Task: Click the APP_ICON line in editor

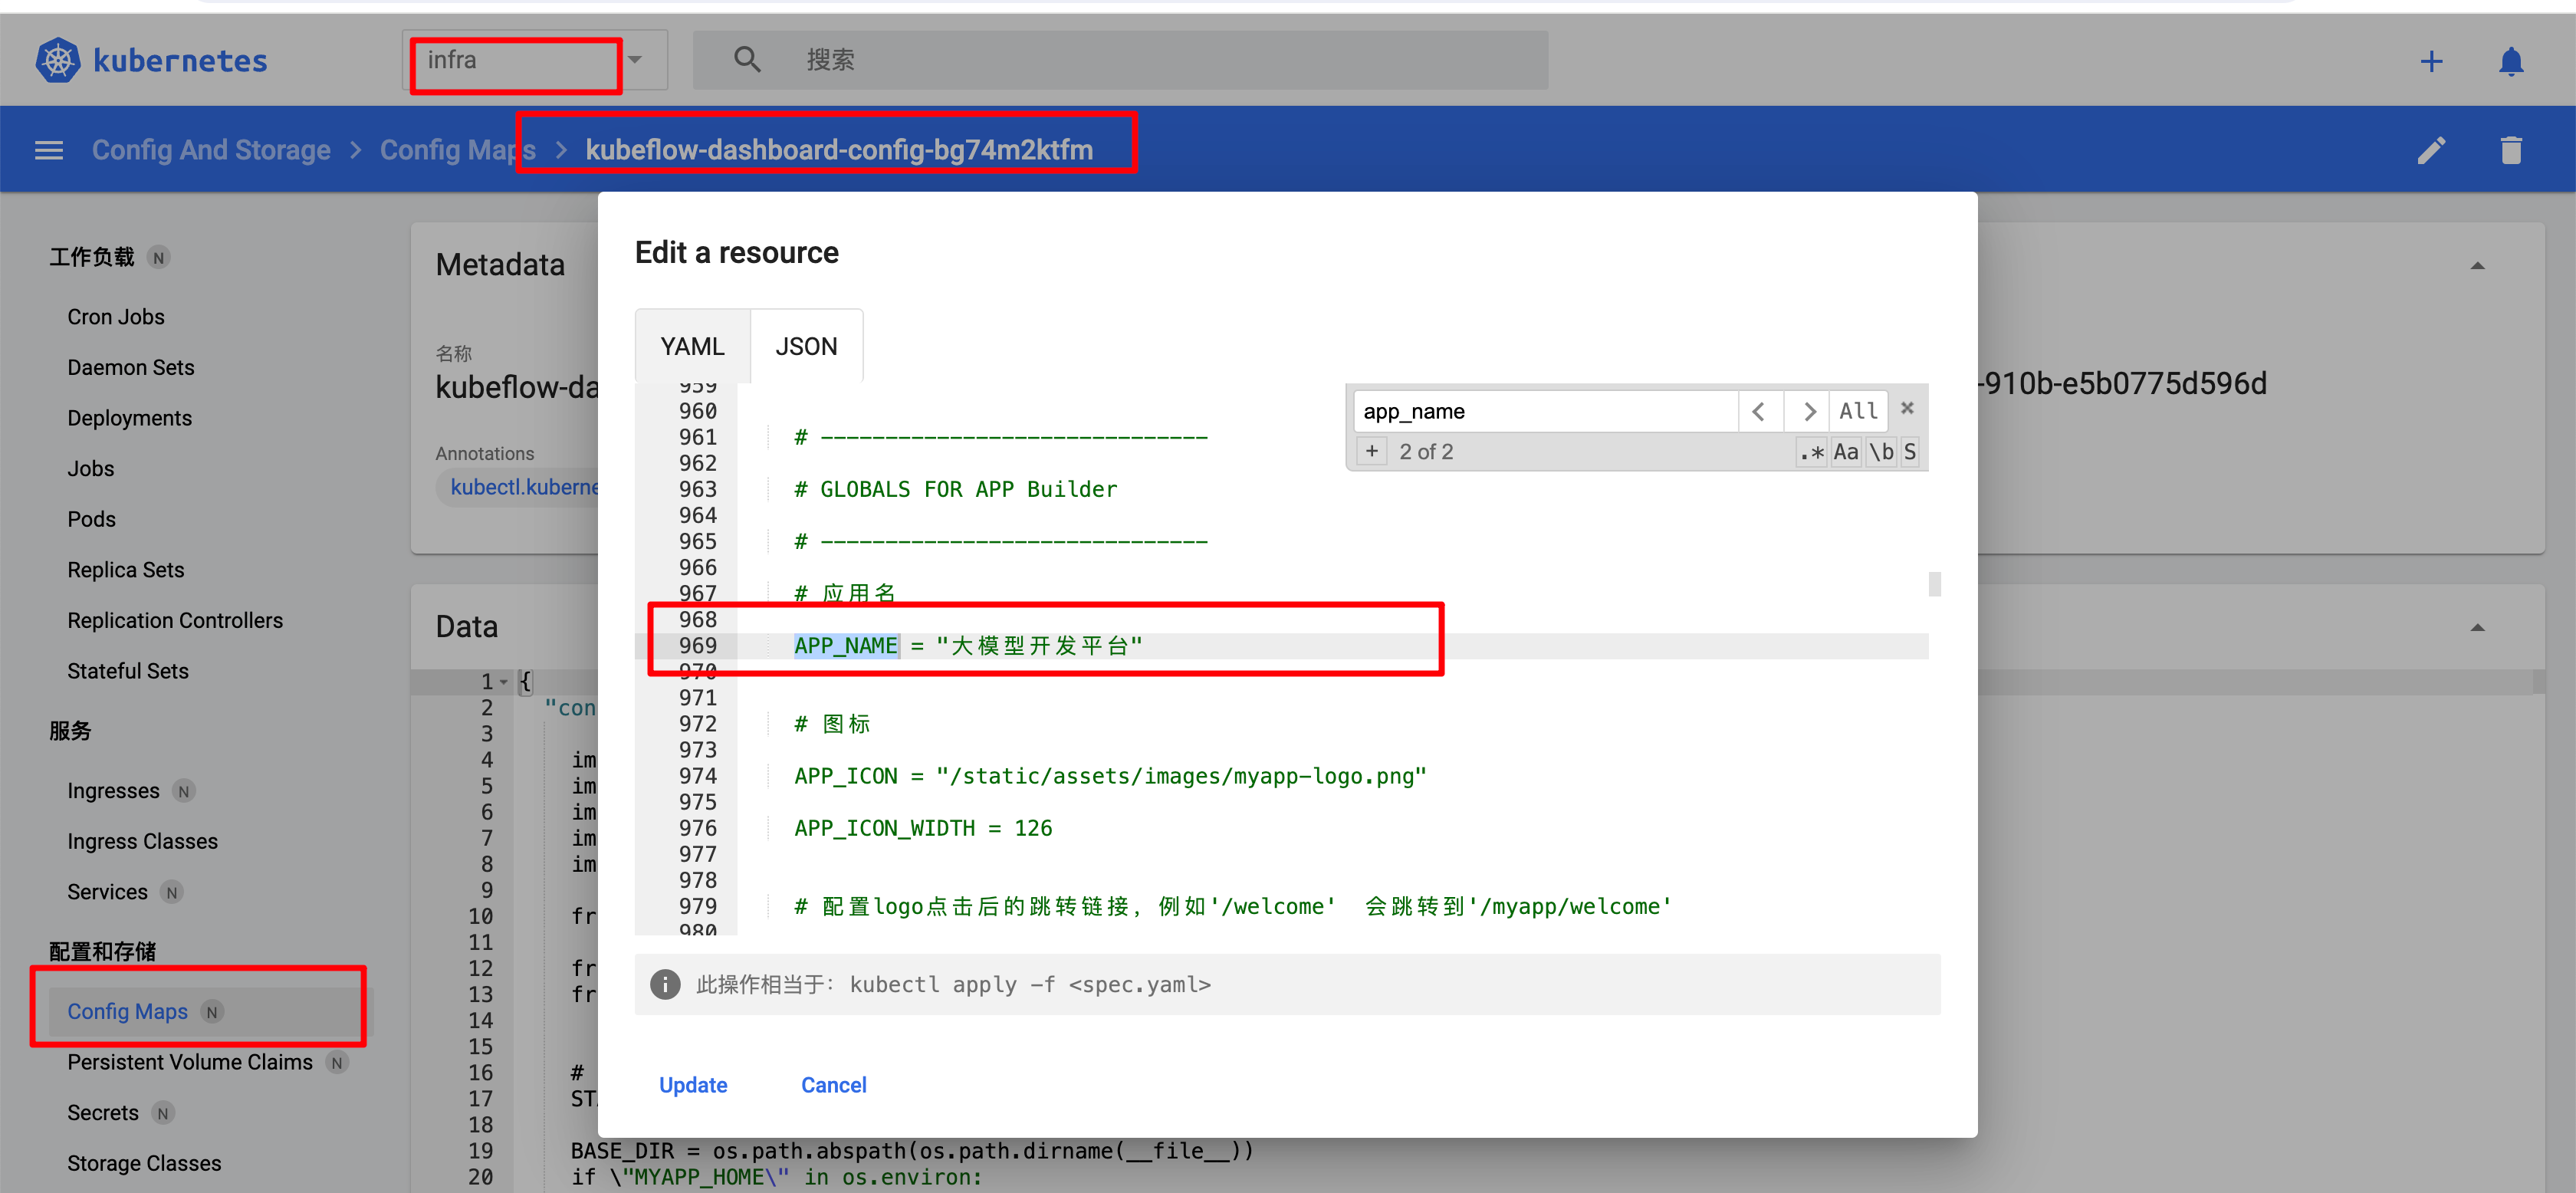Action: coord(1110,776)
